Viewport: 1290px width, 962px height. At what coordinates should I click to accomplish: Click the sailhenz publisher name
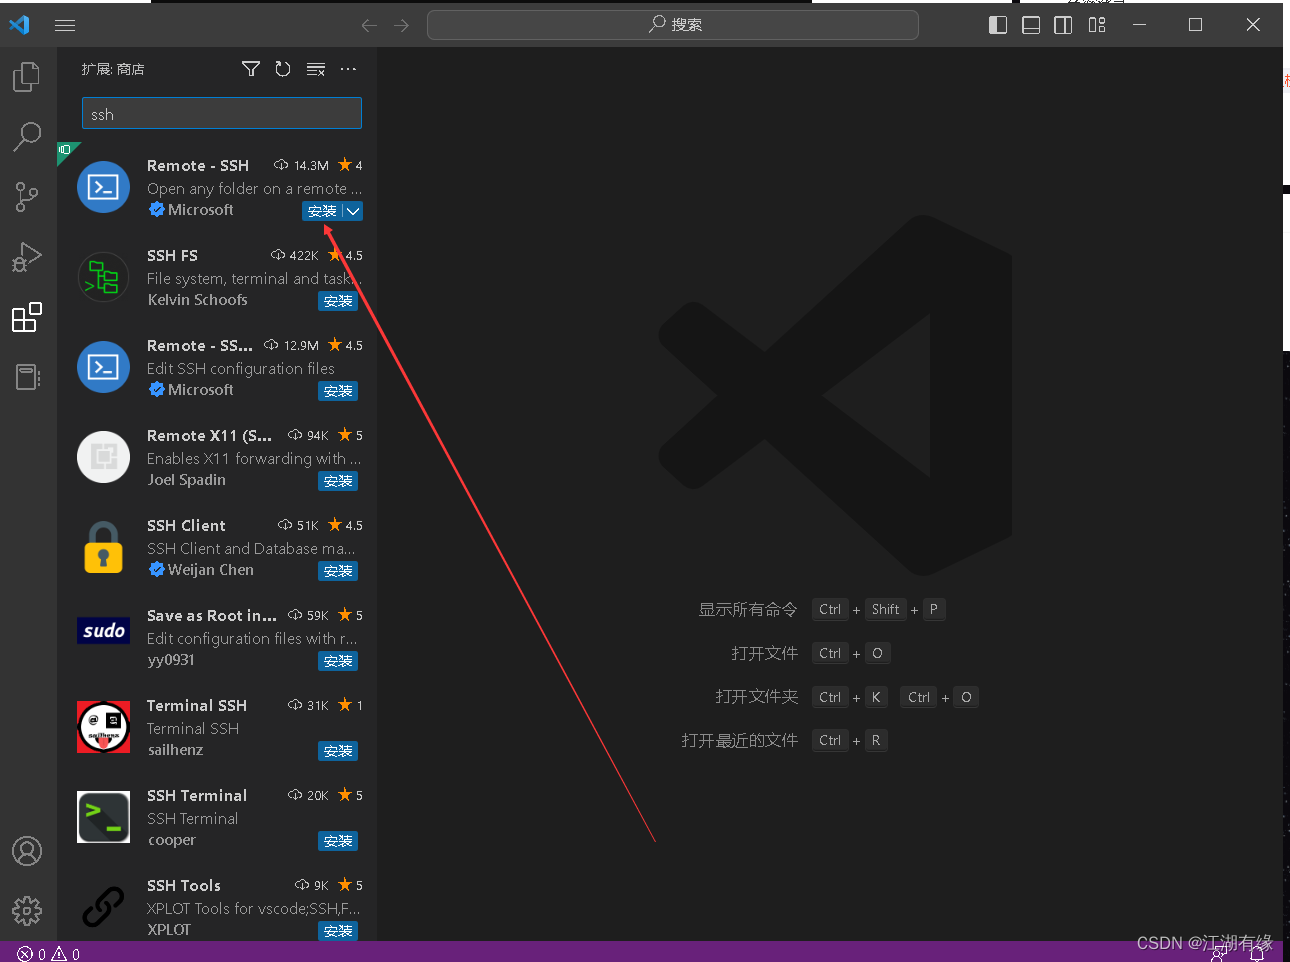coord(176,750)
